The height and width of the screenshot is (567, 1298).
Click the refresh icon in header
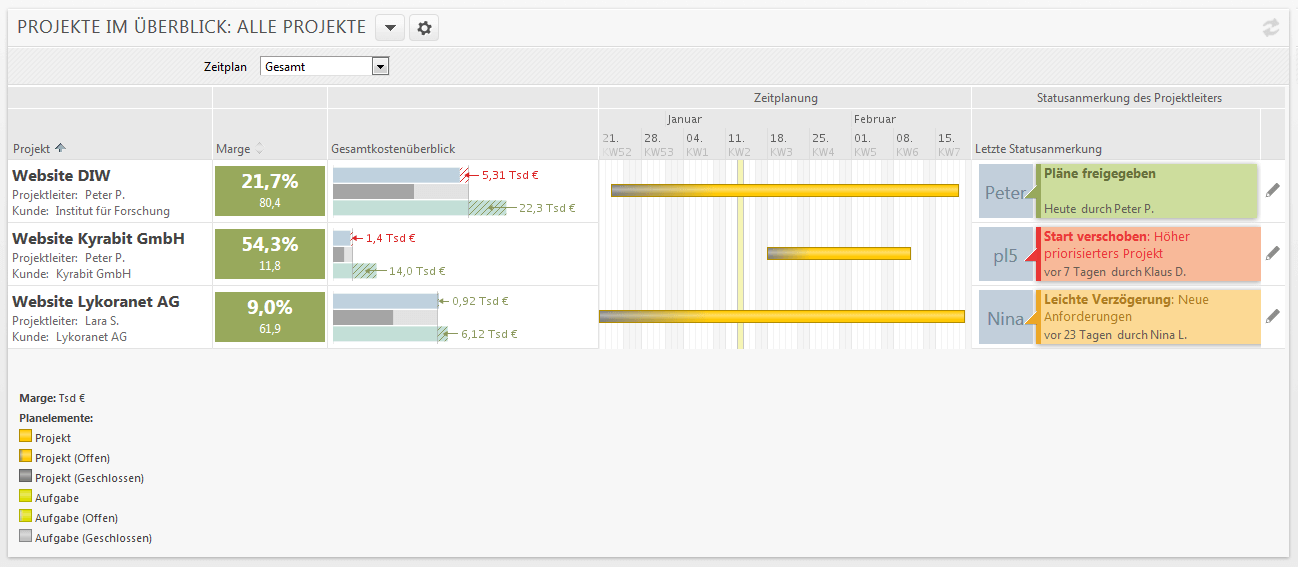(x=1270, y=28)
